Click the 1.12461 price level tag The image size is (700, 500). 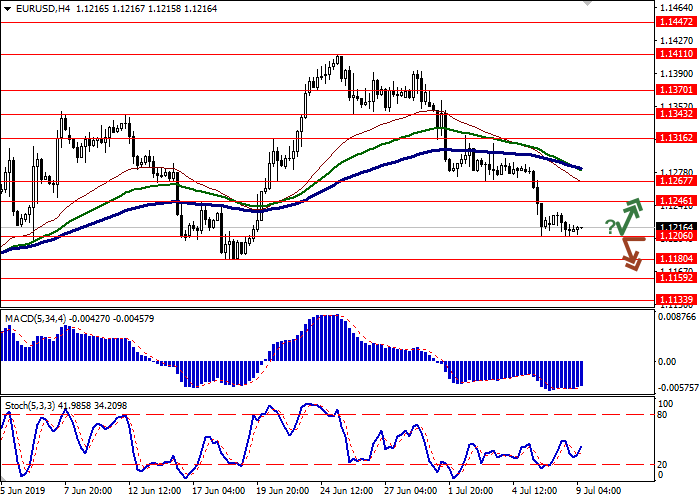coord(675,201)
